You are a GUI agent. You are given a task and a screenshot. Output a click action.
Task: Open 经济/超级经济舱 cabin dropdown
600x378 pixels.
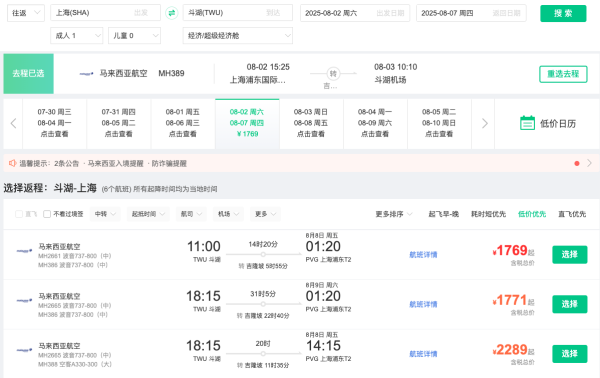tap(238, 36)
